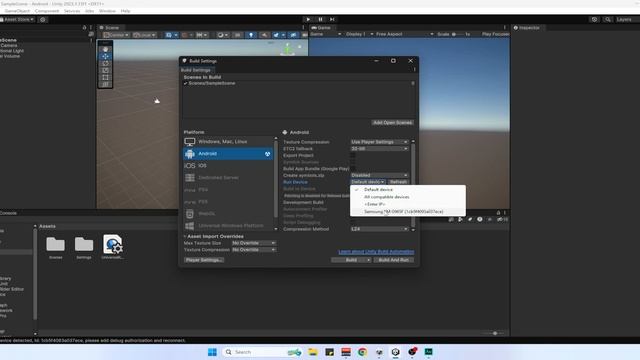The width and height of the screenshot is (640, 360).
Task: Open Create symbols.zip dropdown
Action: pyautogui.click(x=379, y=175)
